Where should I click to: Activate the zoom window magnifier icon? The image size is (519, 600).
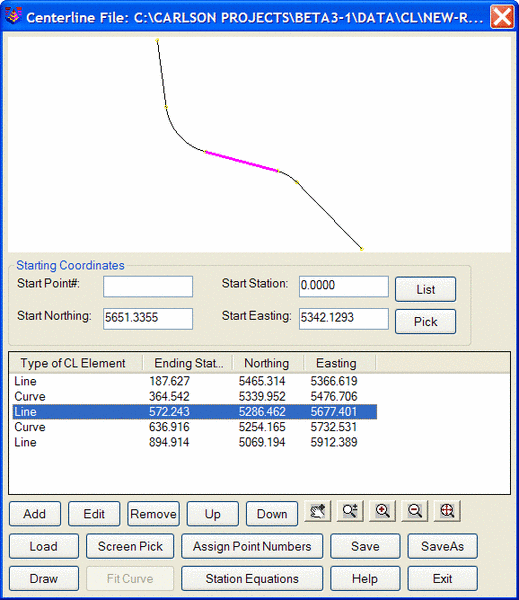click(x=350, y=511)
